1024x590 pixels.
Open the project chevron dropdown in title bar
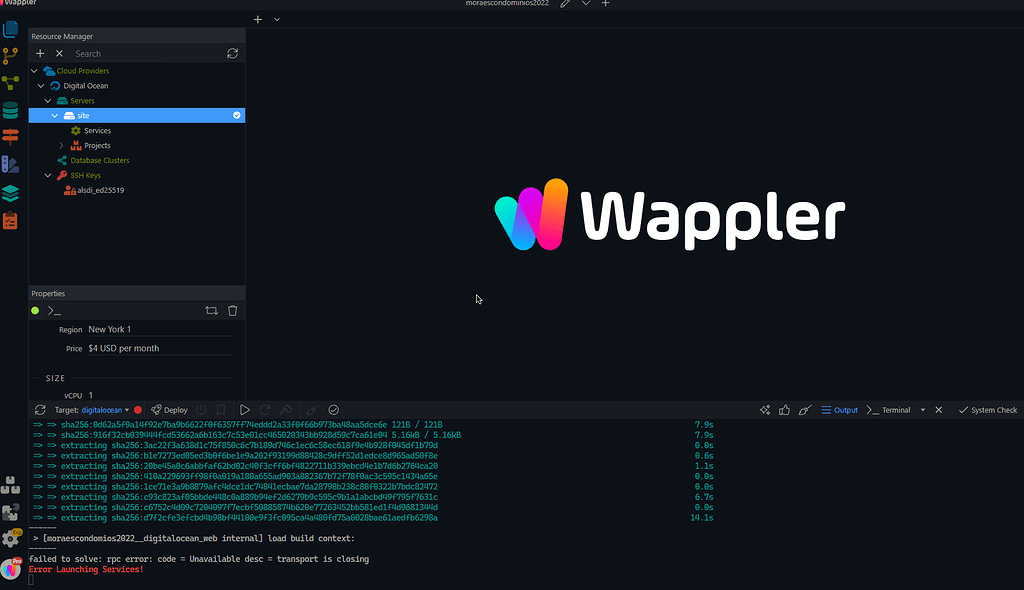tap(586, 3)
